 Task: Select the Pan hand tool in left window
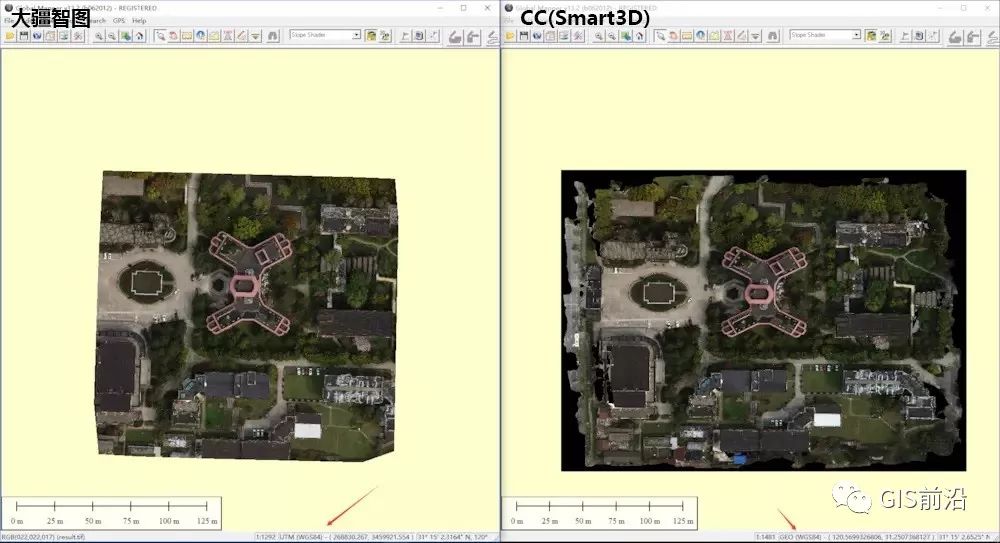173,36
